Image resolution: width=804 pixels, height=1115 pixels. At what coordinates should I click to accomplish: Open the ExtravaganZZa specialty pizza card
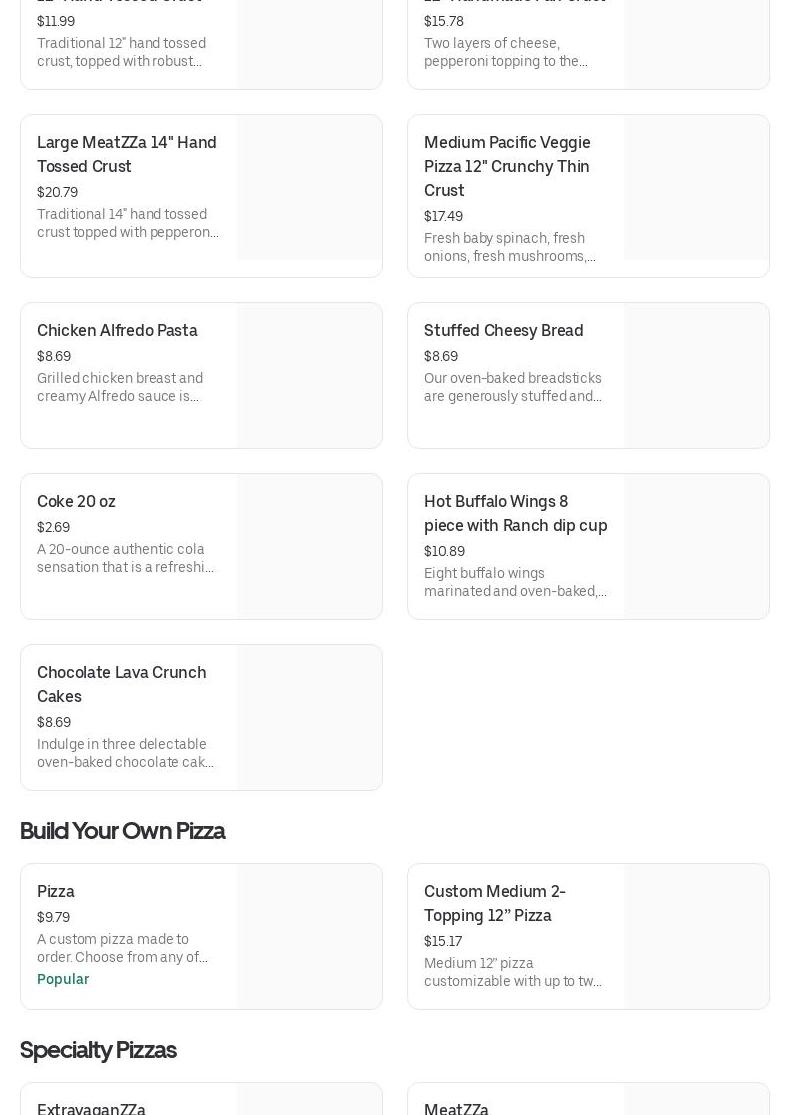point(91,1105)
